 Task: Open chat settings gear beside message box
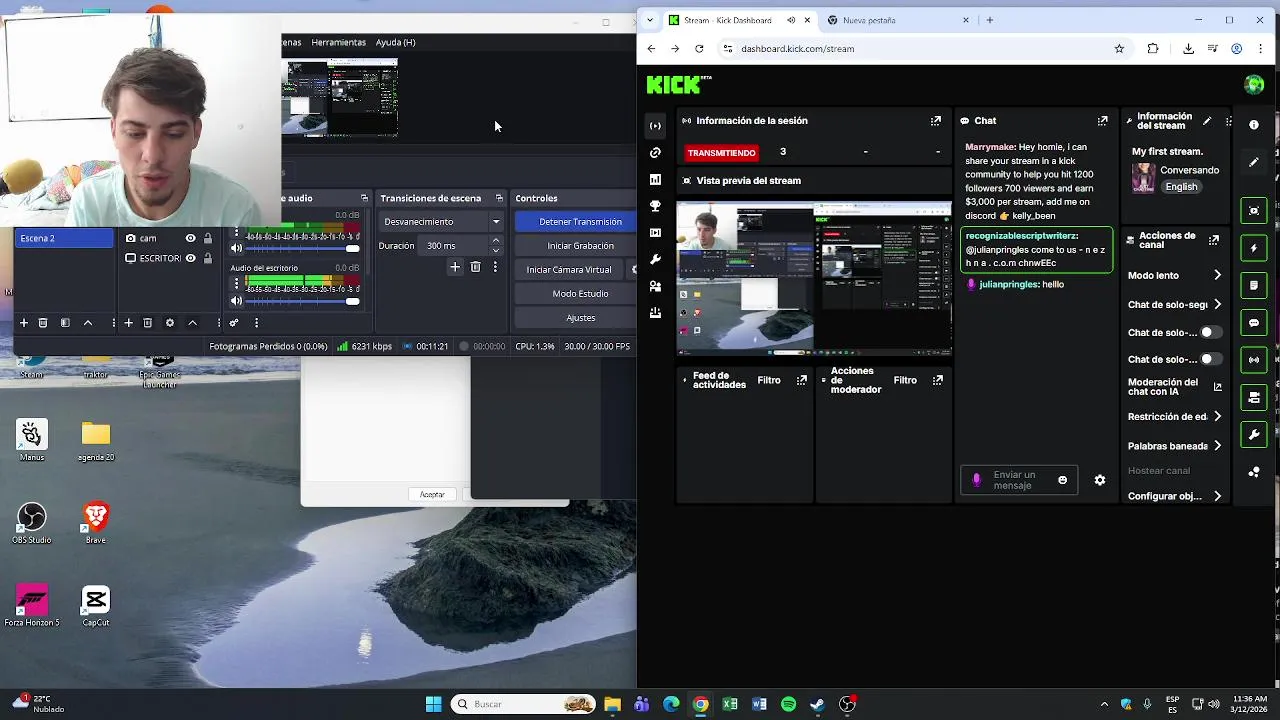point(1100,480)
